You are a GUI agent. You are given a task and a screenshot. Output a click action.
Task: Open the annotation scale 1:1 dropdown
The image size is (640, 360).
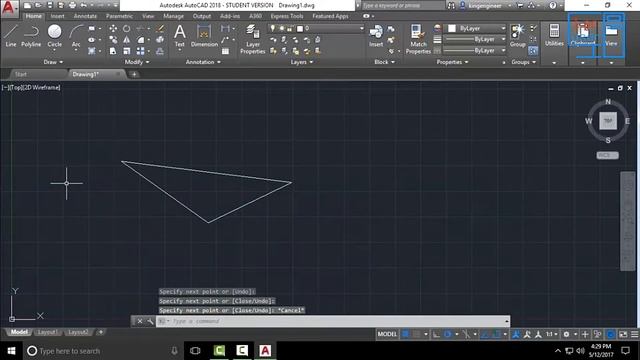(x=552, y=334)
